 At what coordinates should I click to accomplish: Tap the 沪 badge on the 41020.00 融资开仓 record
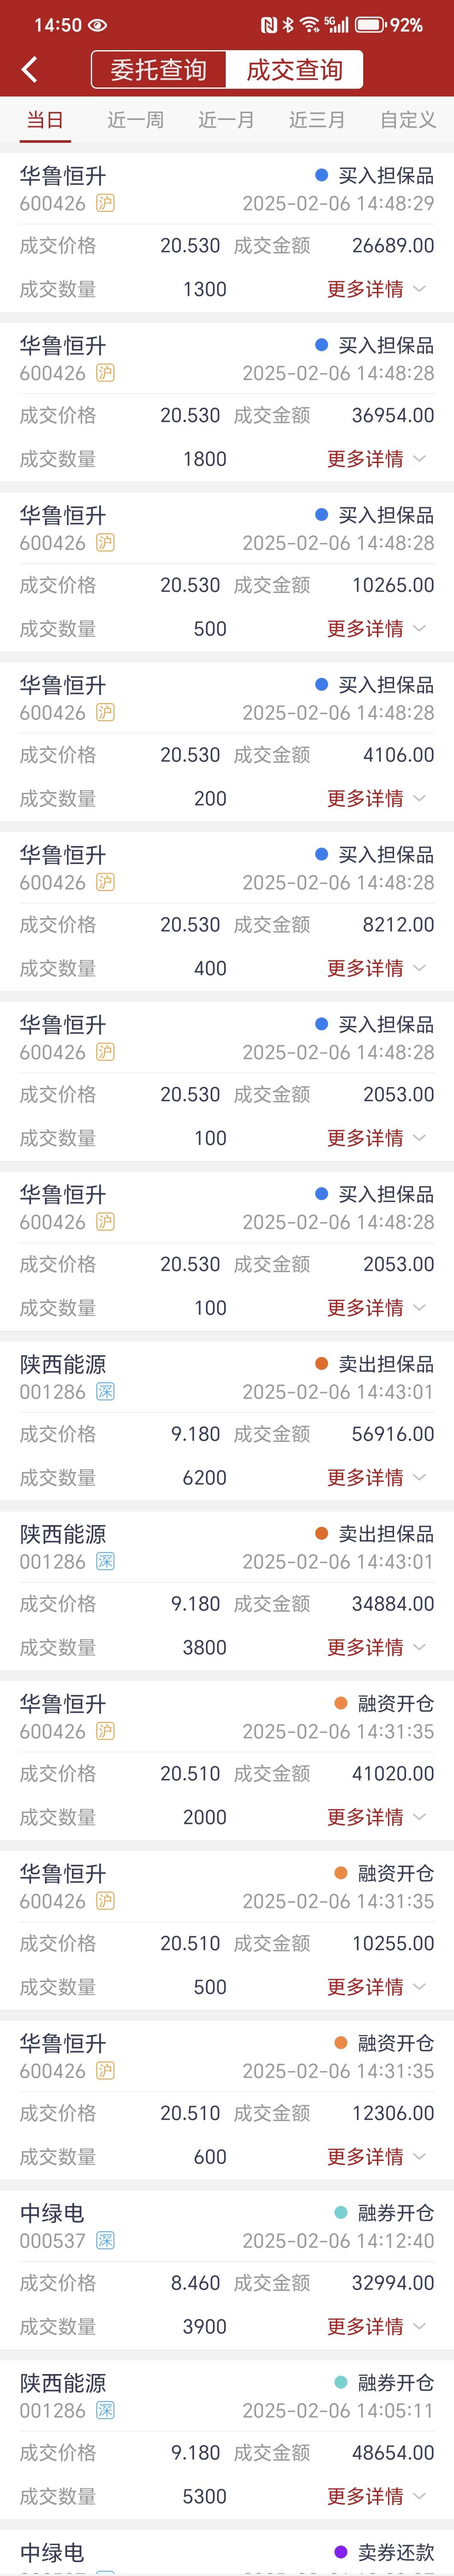click(x=105, y=1731)
